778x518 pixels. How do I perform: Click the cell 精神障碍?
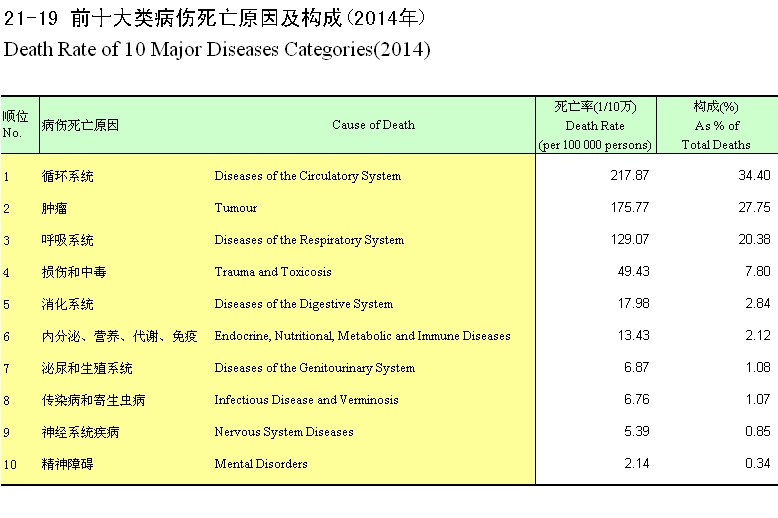click(67, 464)
